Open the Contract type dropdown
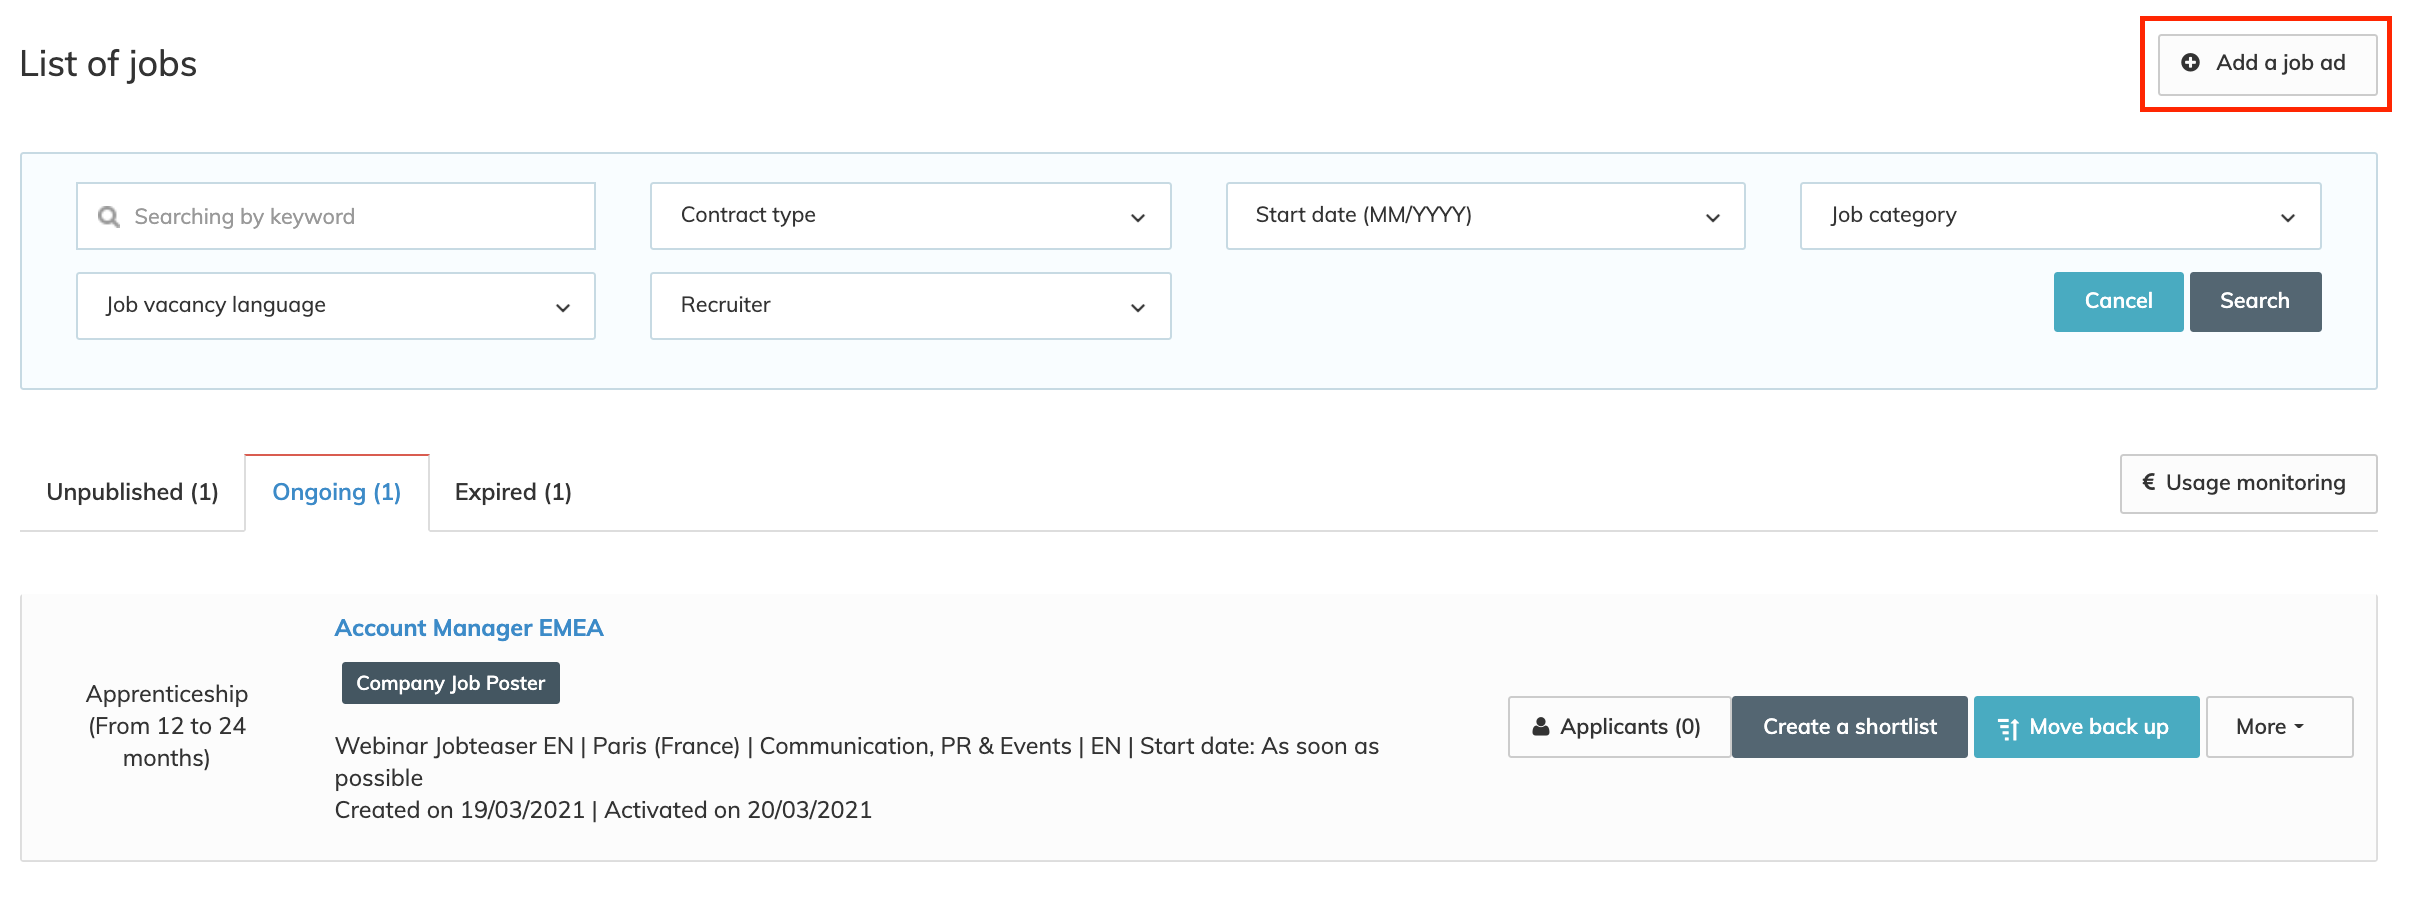 click(910, 216)
